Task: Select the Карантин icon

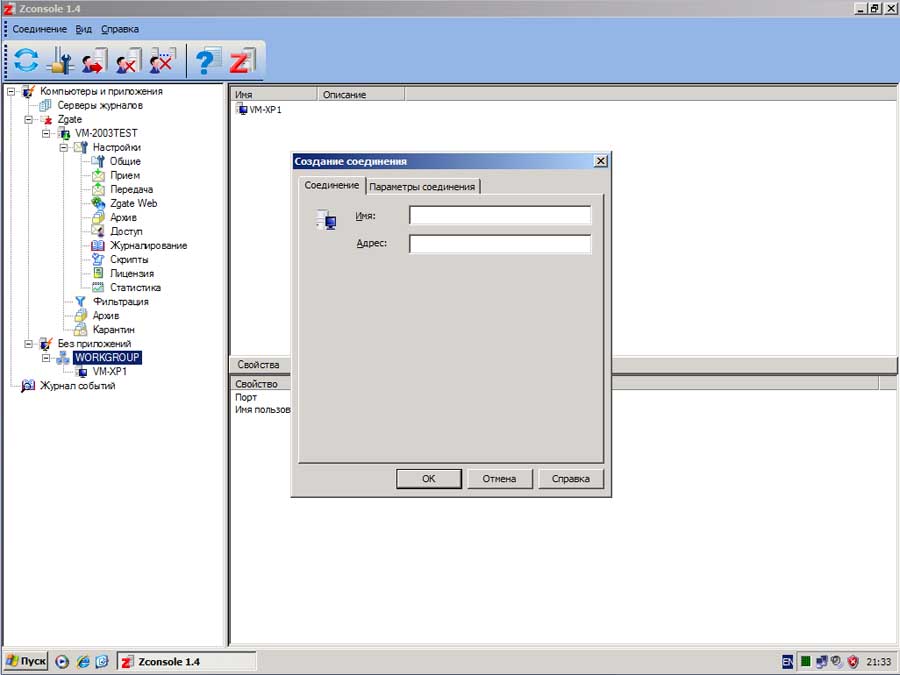Action: 80,329
